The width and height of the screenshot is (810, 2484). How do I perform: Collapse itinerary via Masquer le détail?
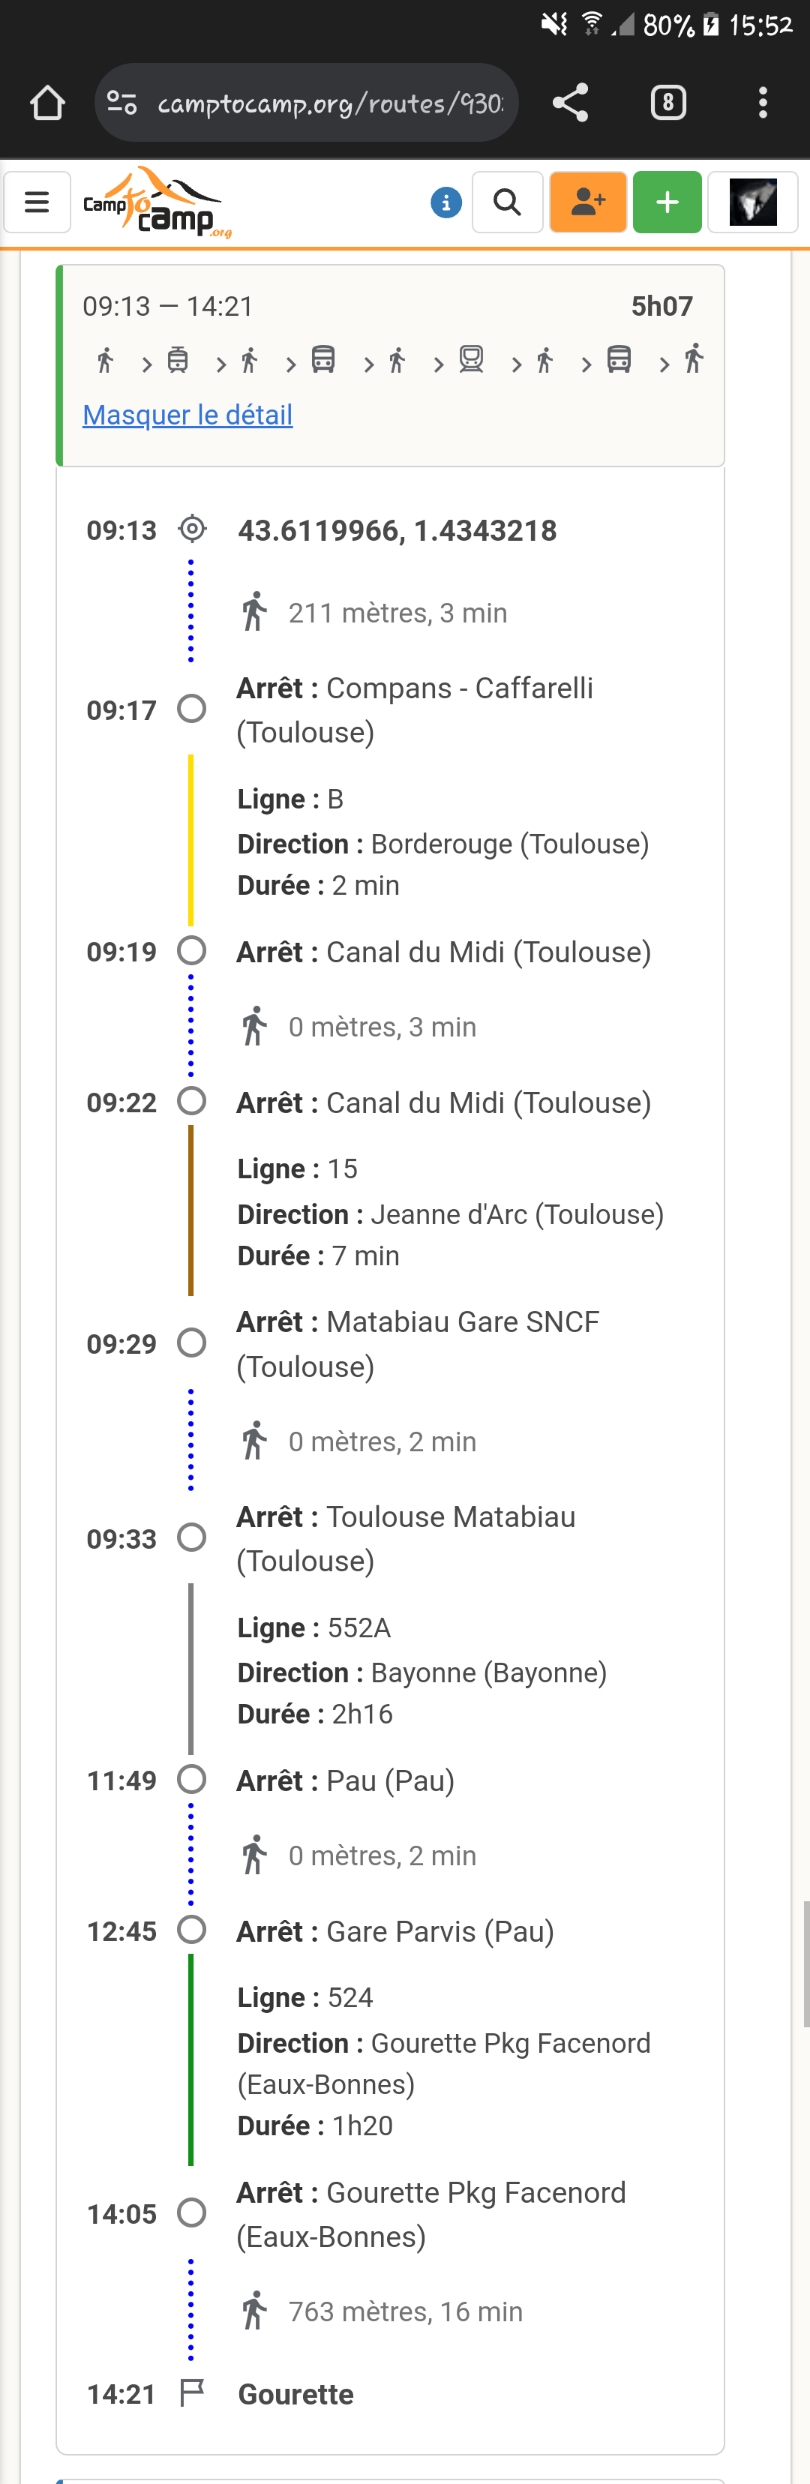(x=187, y=415)
